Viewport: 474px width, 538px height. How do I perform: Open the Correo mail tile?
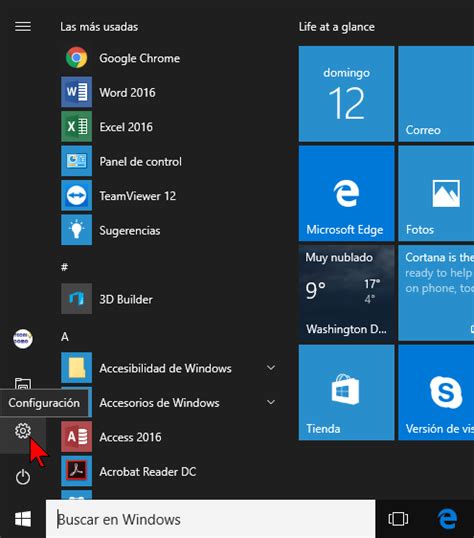point(436,94)
